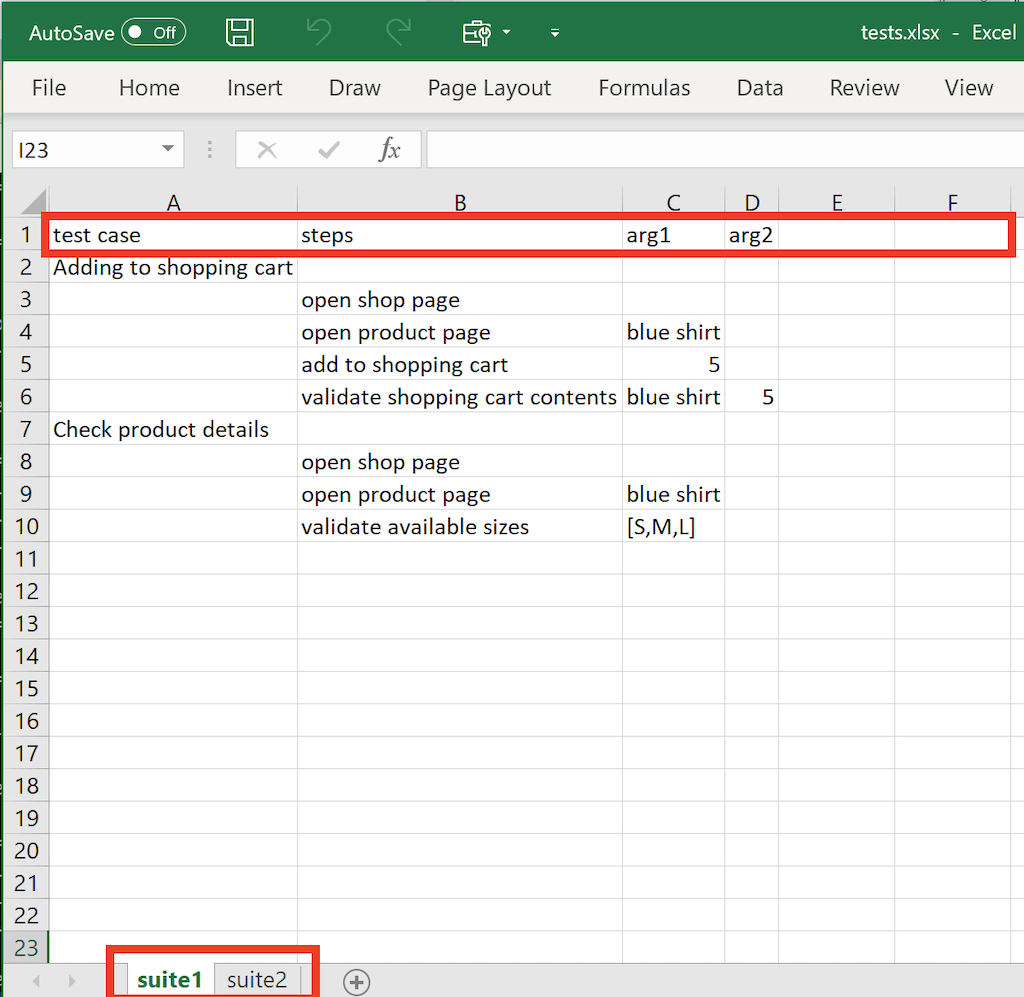Select column B header
This screenshot has width=1024, height=997.
[460, 202]
